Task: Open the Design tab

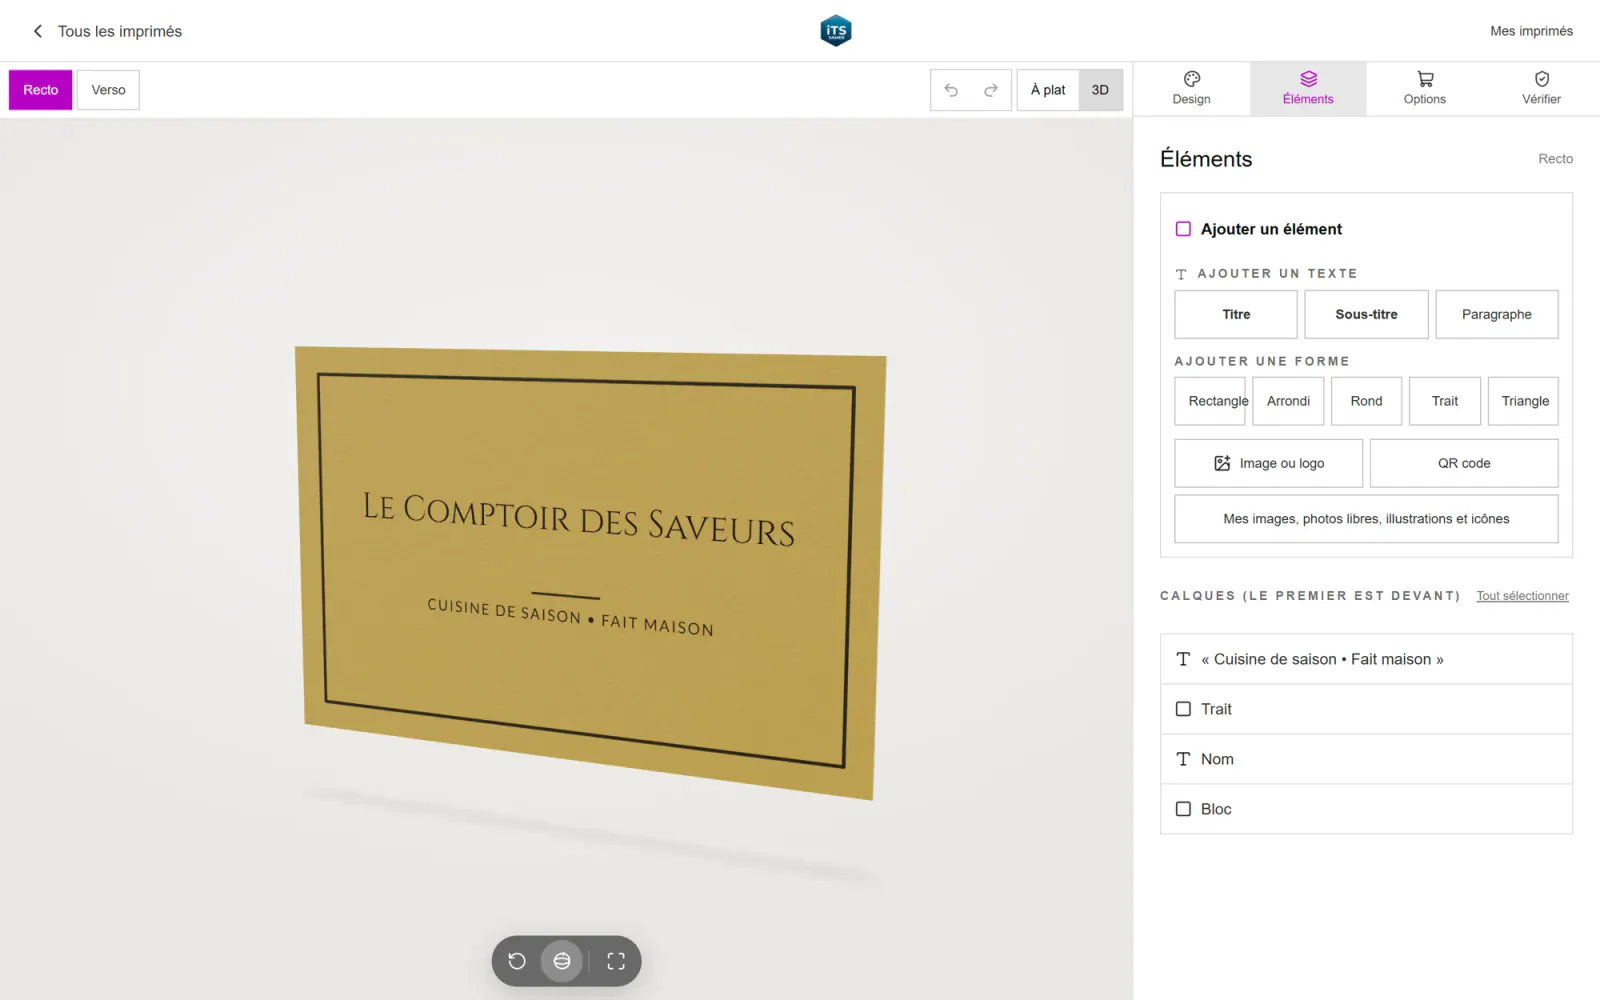Action: 1191,88
